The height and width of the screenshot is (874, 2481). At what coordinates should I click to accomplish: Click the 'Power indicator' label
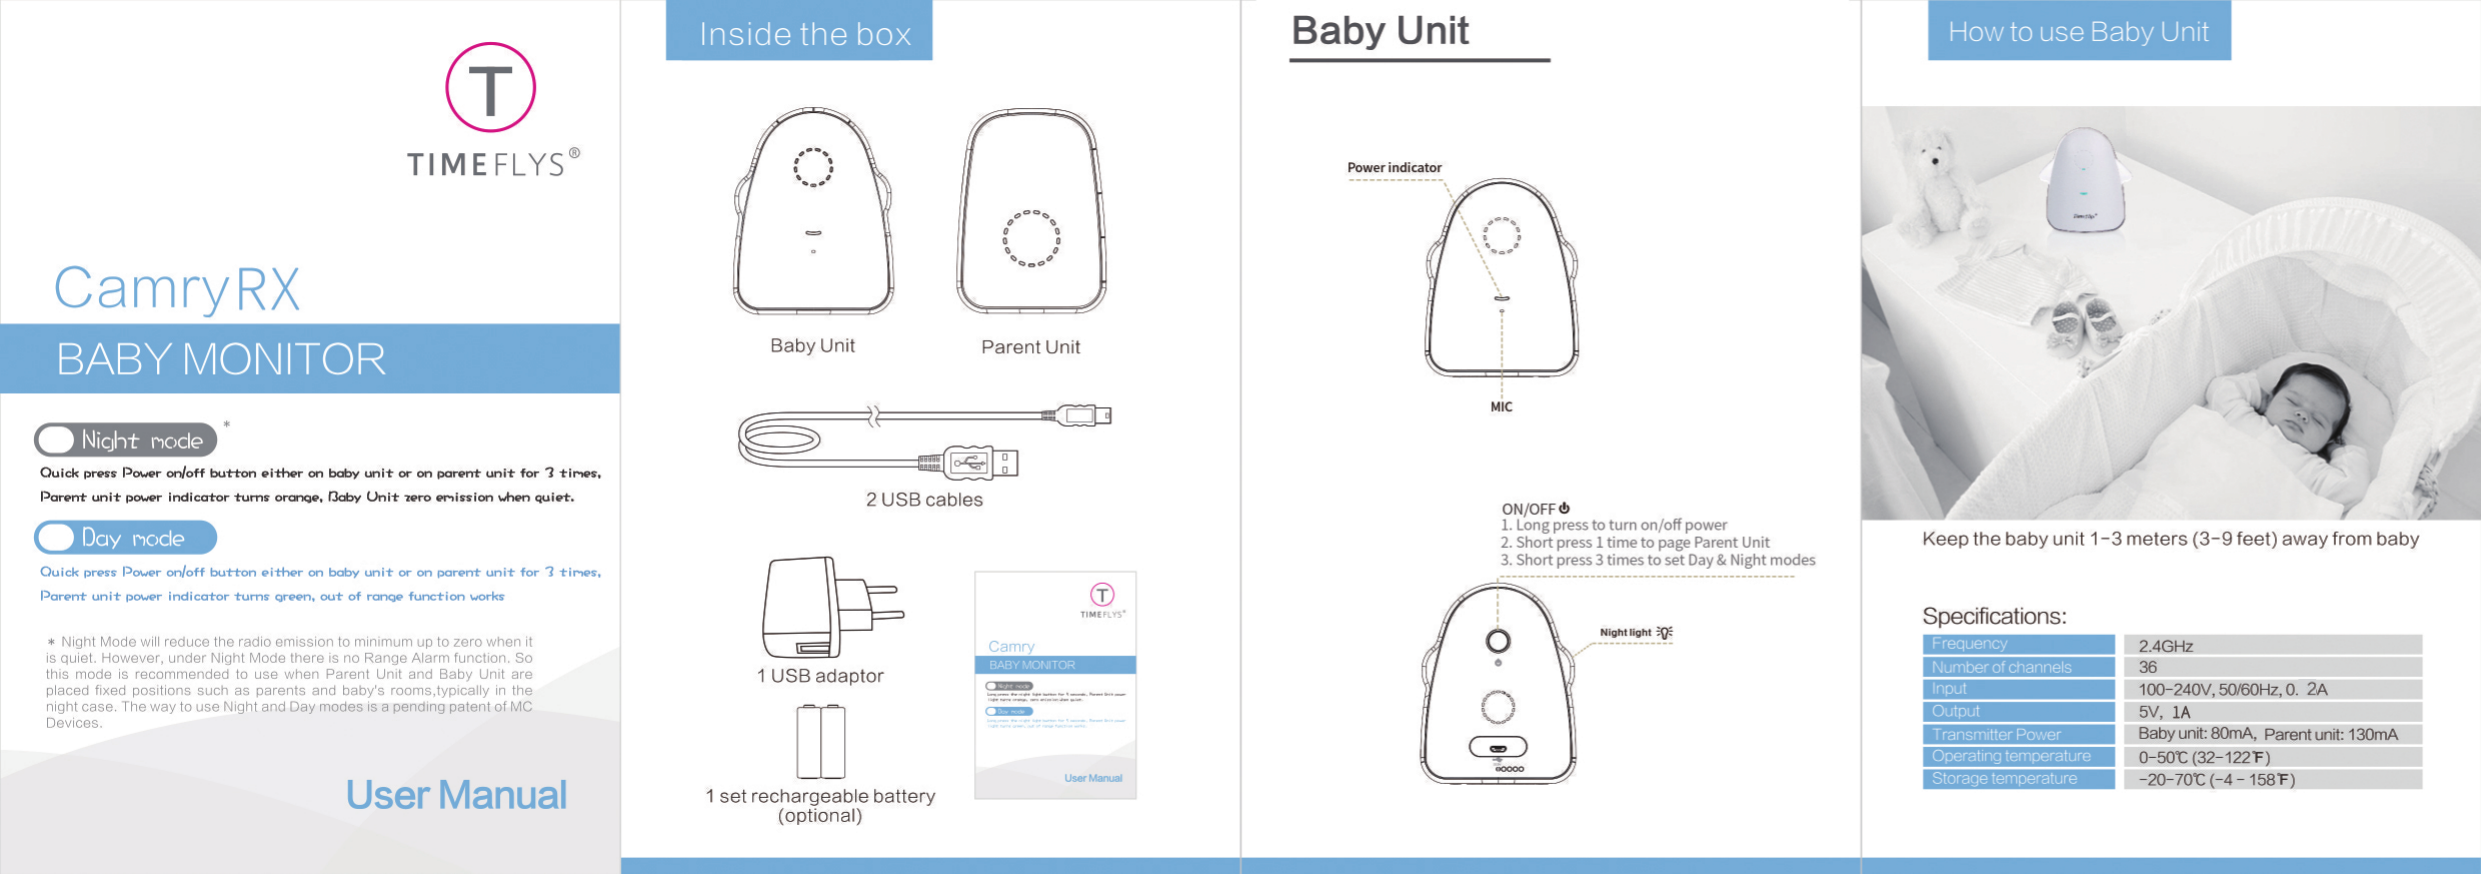1394,168
